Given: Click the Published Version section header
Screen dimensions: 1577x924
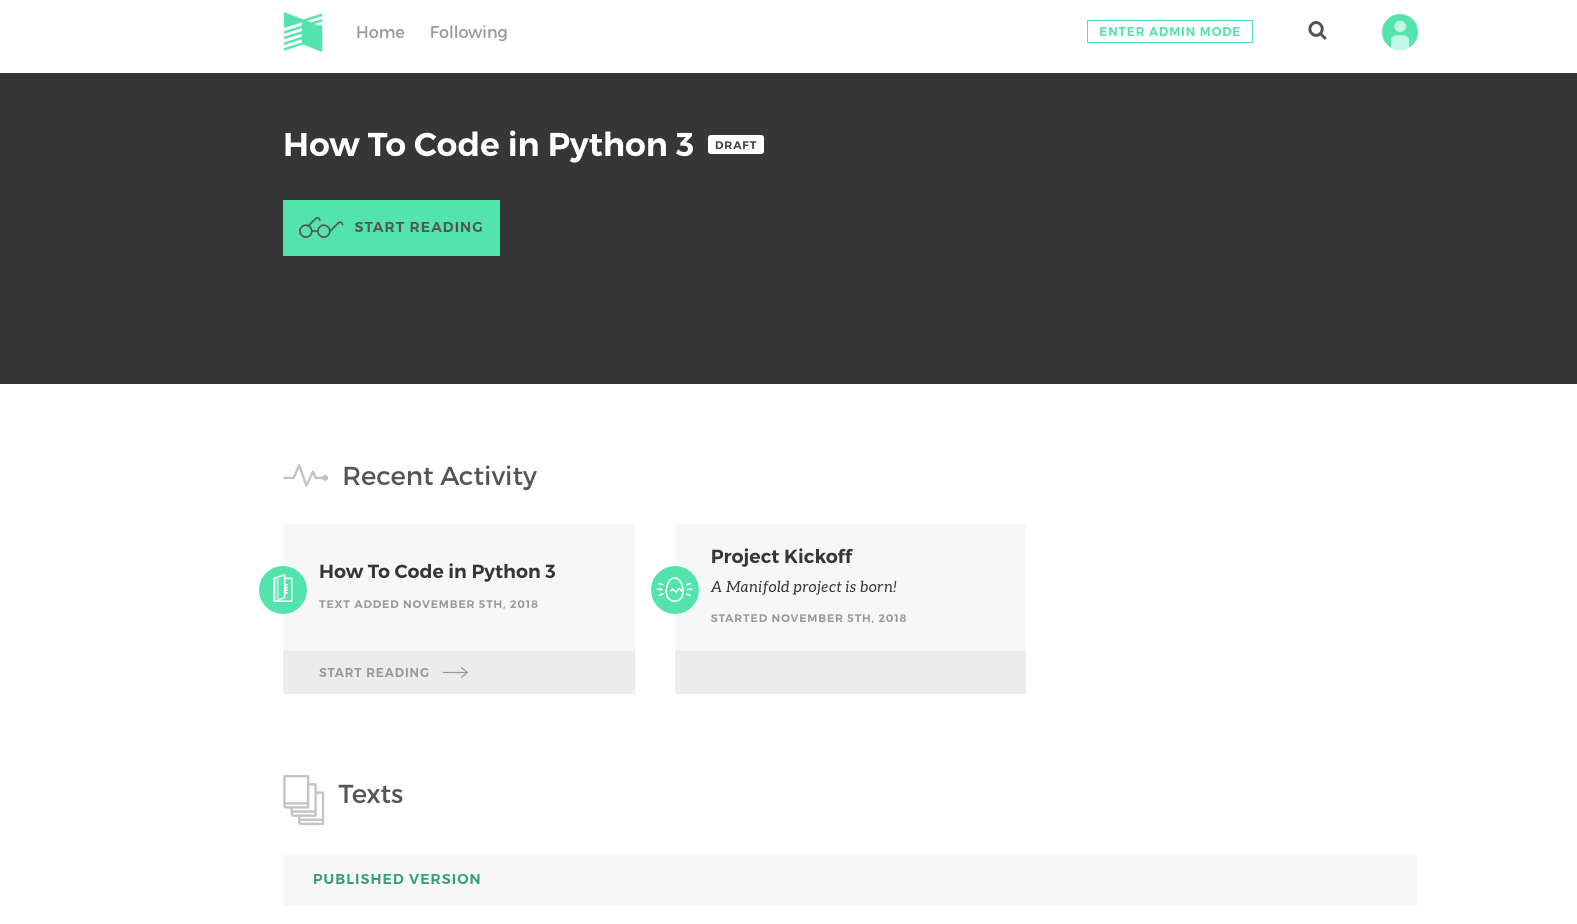Looking at the screenshot, I should tap(397, 879).
